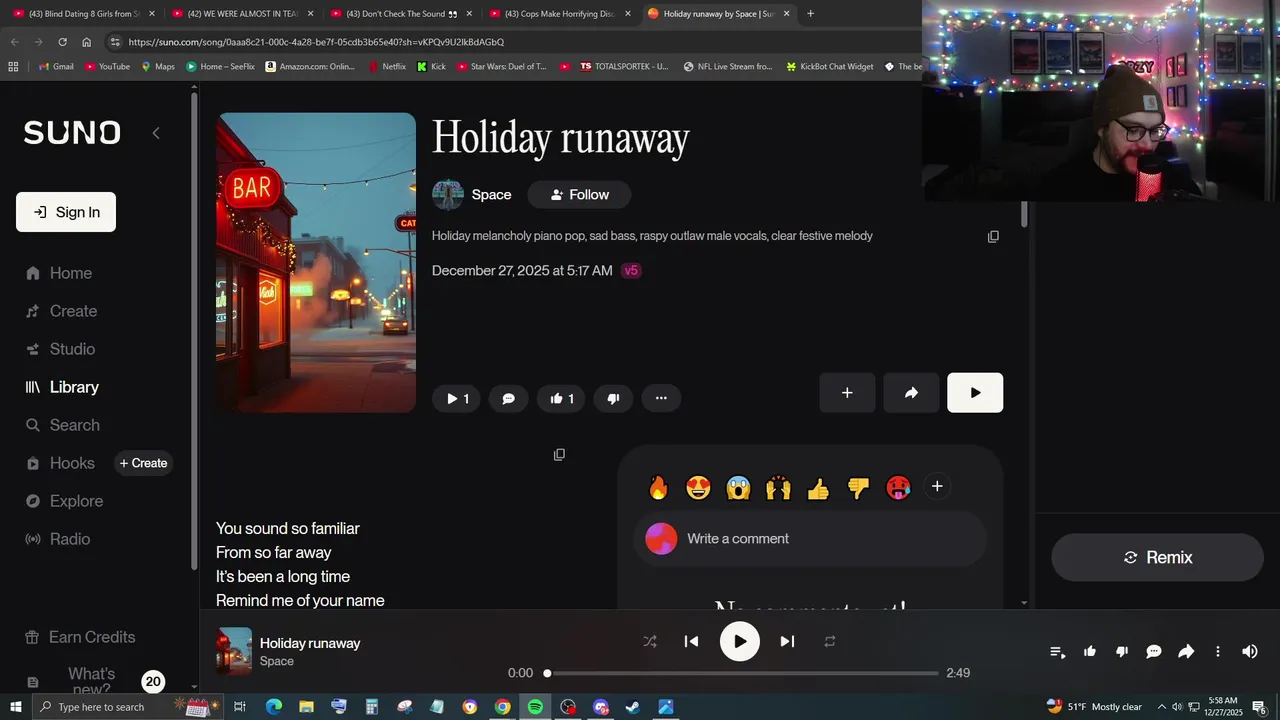Like the song with thumbs up under cover
The width and height of the screenshot is (1280, 720).
coord(561,398)
